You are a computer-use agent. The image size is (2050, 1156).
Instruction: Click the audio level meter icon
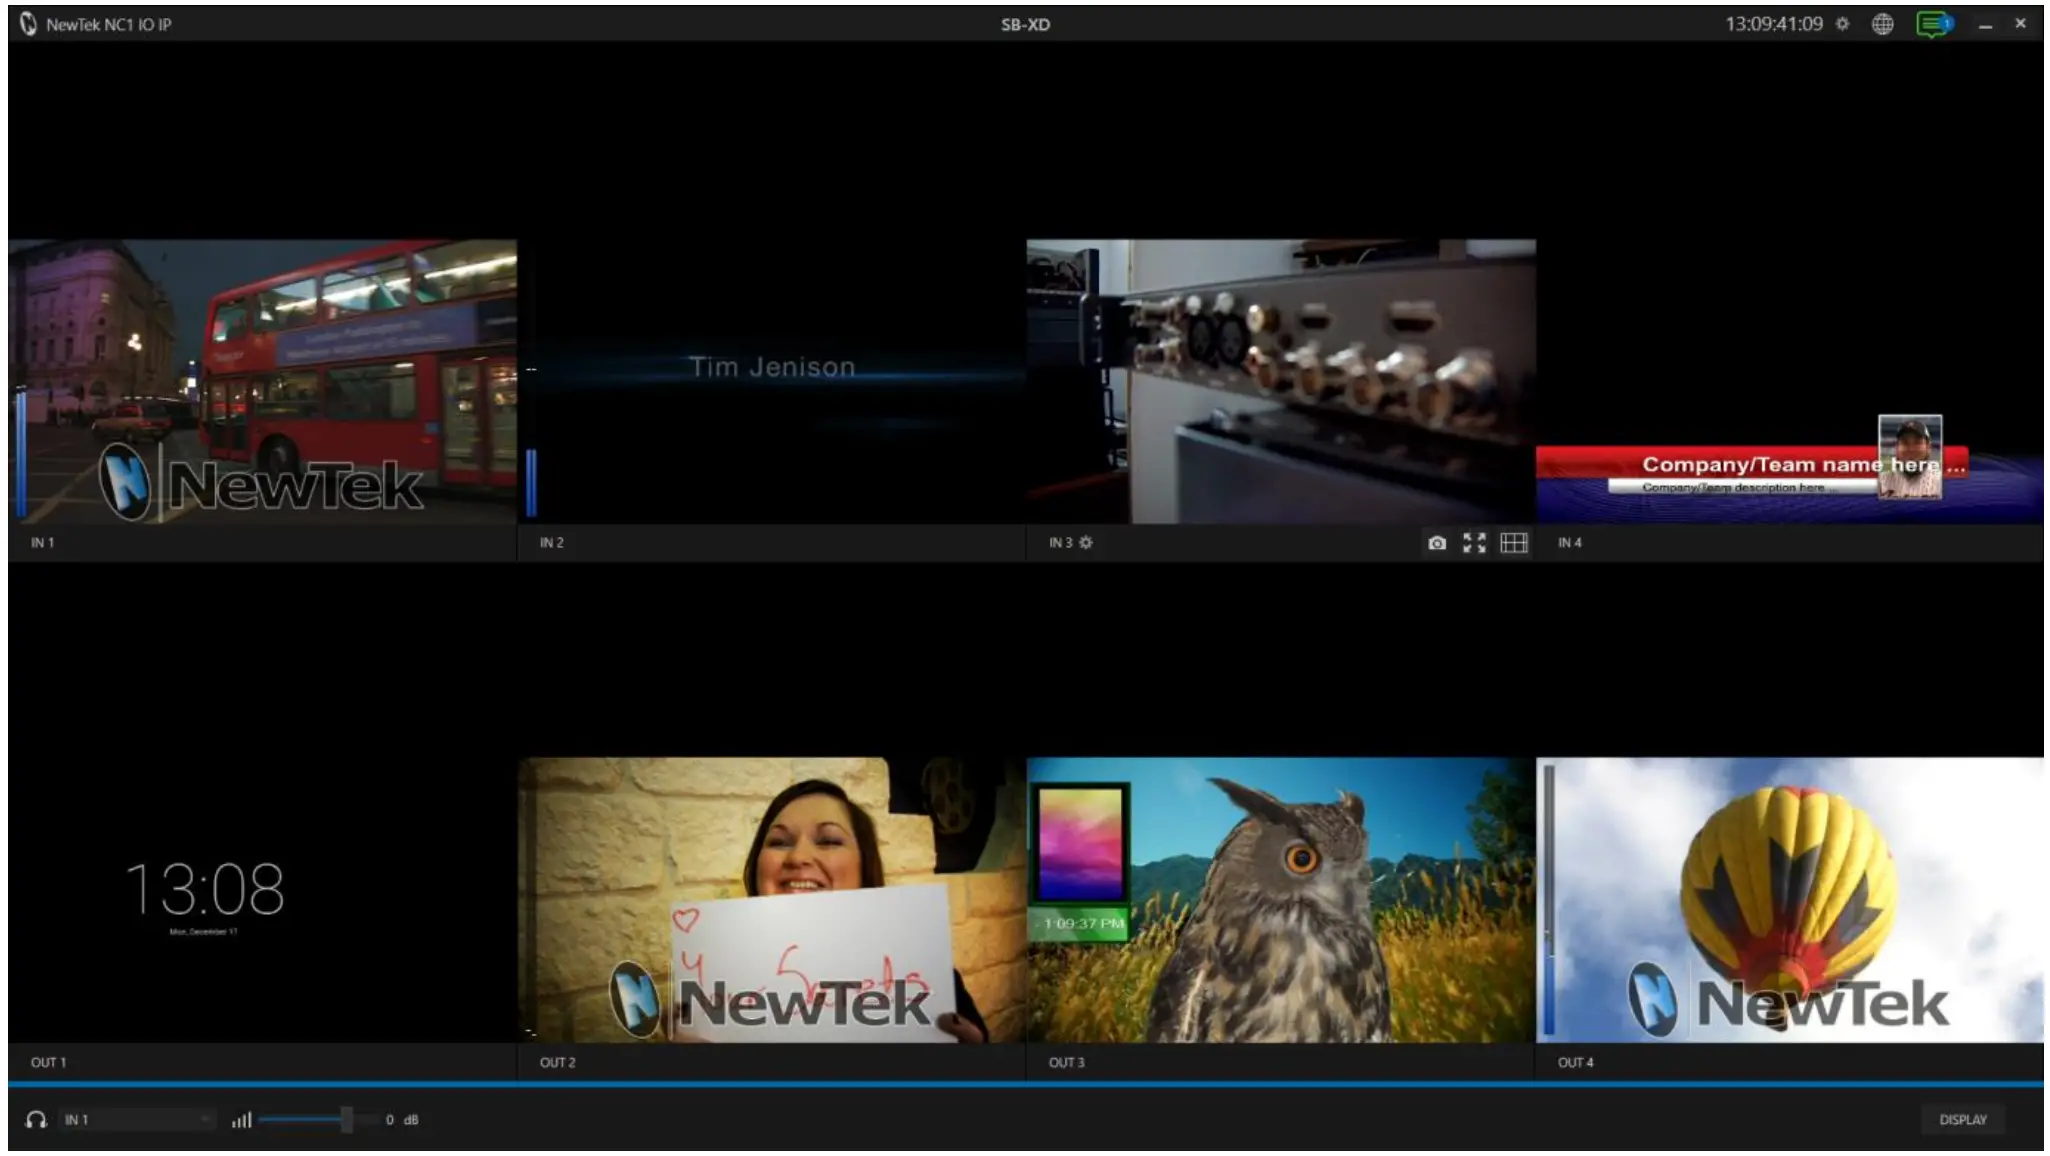241,1120
